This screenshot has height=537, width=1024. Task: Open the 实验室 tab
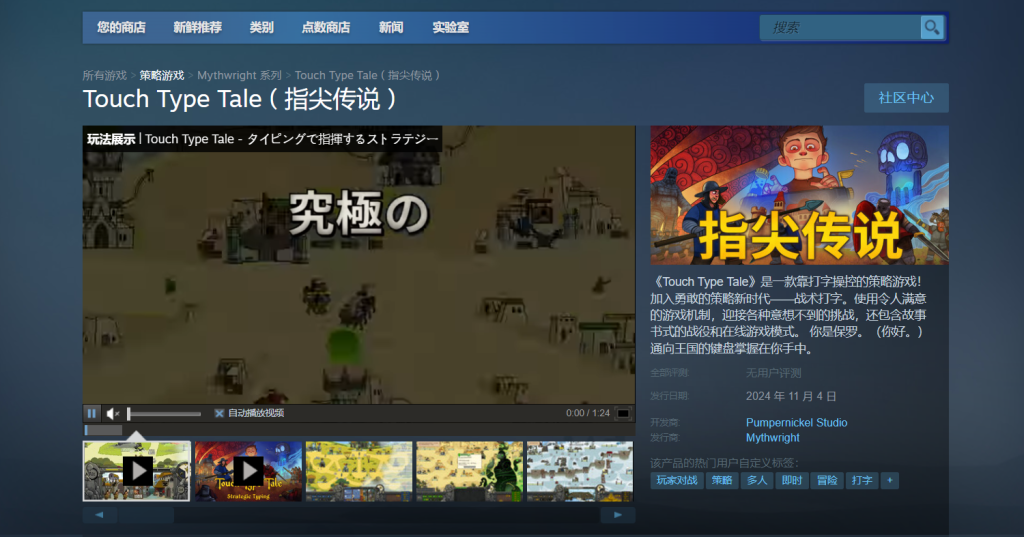[451, 27]
